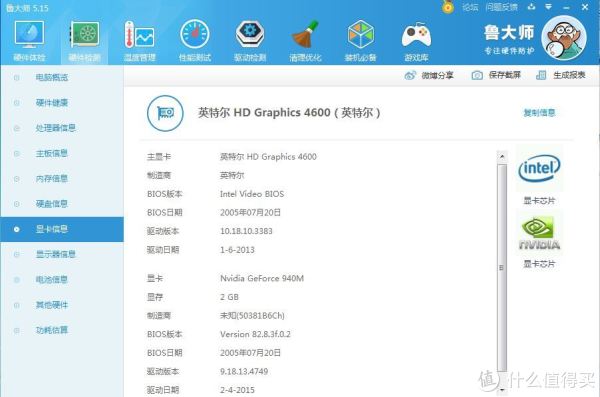Open 驱动检测 driver detection icon
Viewport: 600px width, 397px height.
[x=250, y=40]
